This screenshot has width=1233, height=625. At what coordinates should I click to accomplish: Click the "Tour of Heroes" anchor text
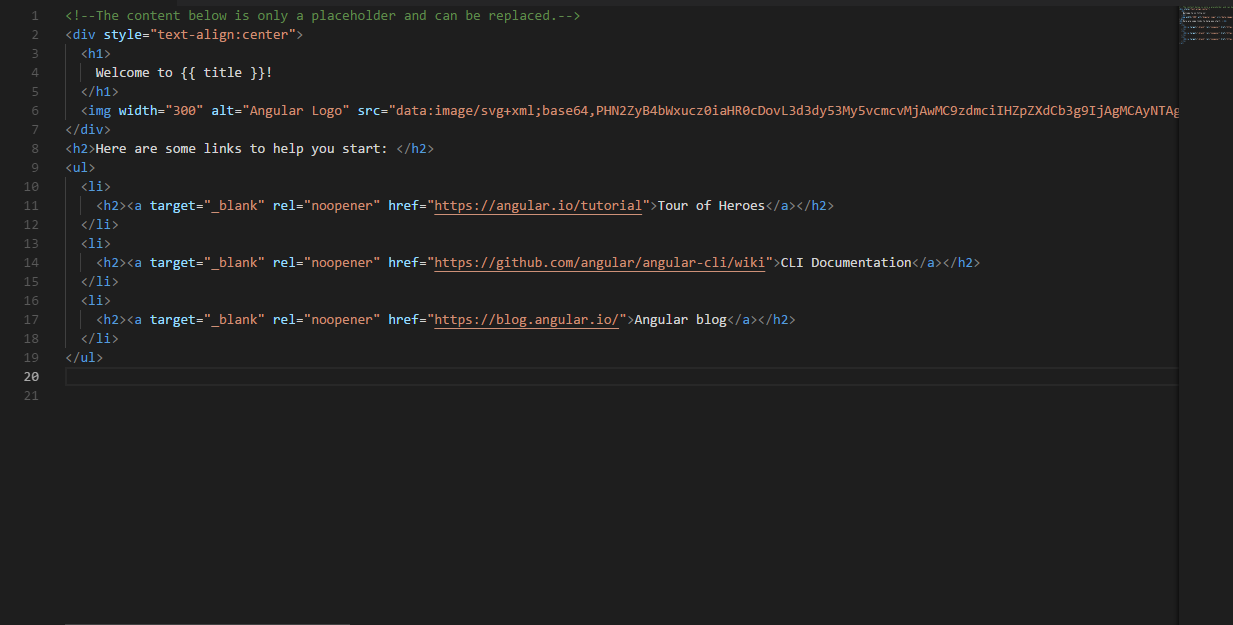pyautogui.click(x=711, y=206)
